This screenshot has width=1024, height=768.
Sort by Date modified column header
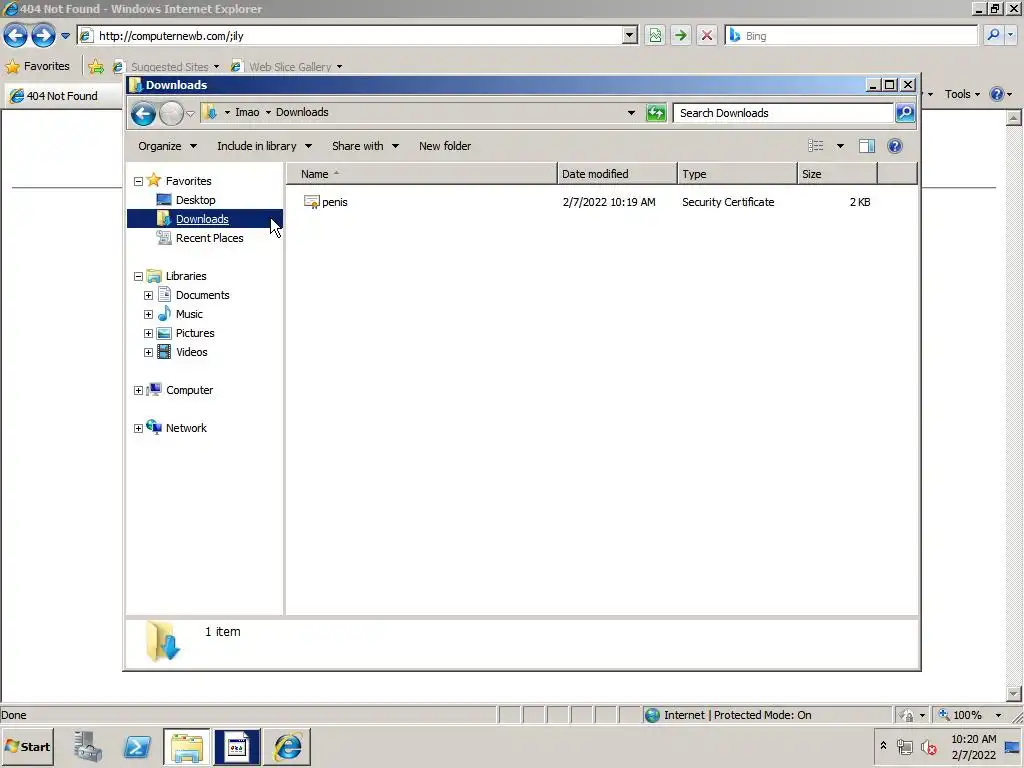617,174
